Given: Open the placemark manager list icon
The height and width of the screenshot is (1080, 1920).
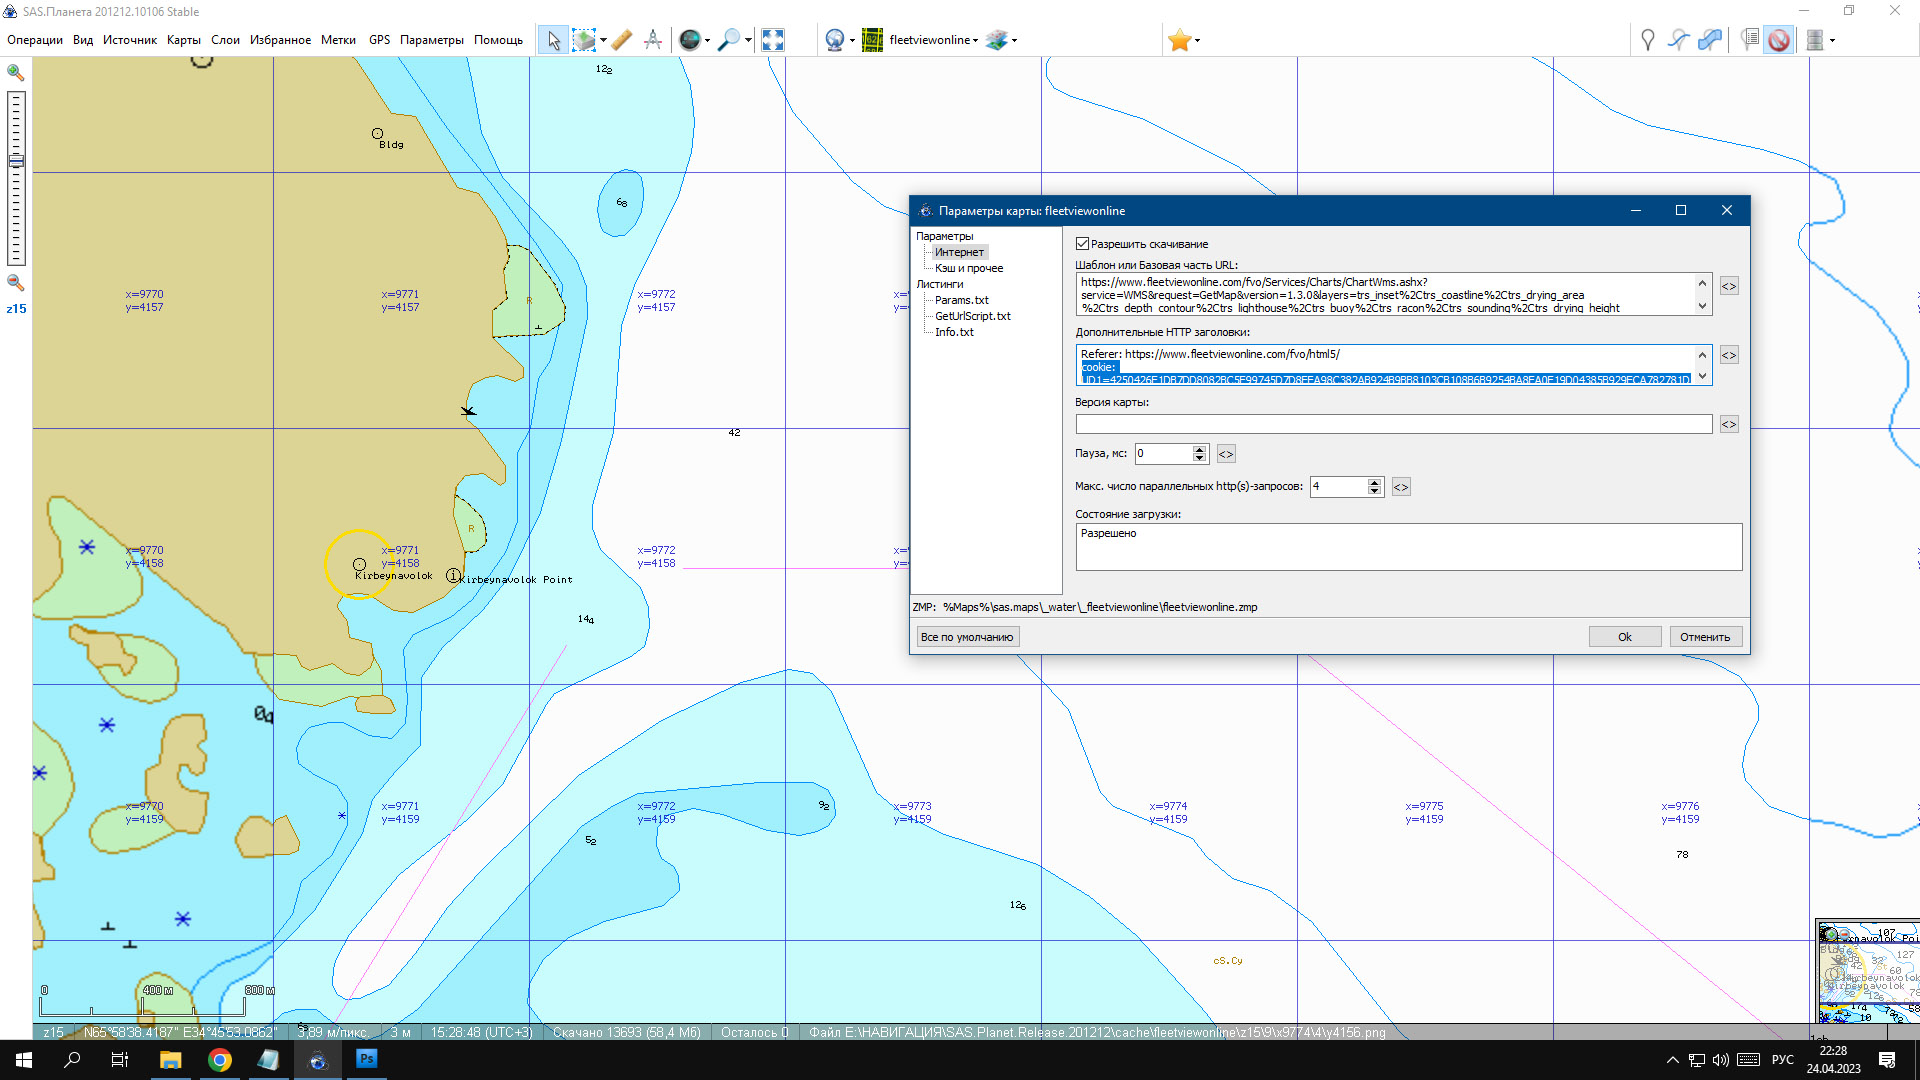Looking at the screenshot, I should tap(1749, 40).
